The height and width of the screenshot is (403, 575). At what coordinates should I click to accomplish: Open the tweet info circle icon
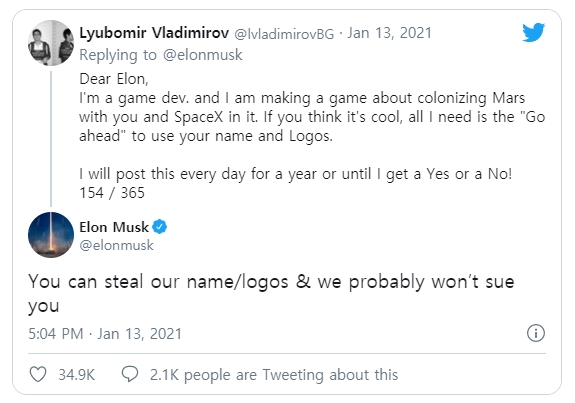536,333
